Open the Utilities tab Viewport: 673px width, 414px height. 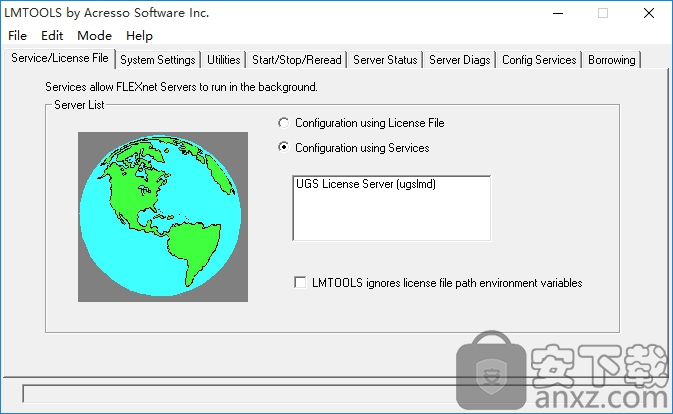(x=224, y=60)
